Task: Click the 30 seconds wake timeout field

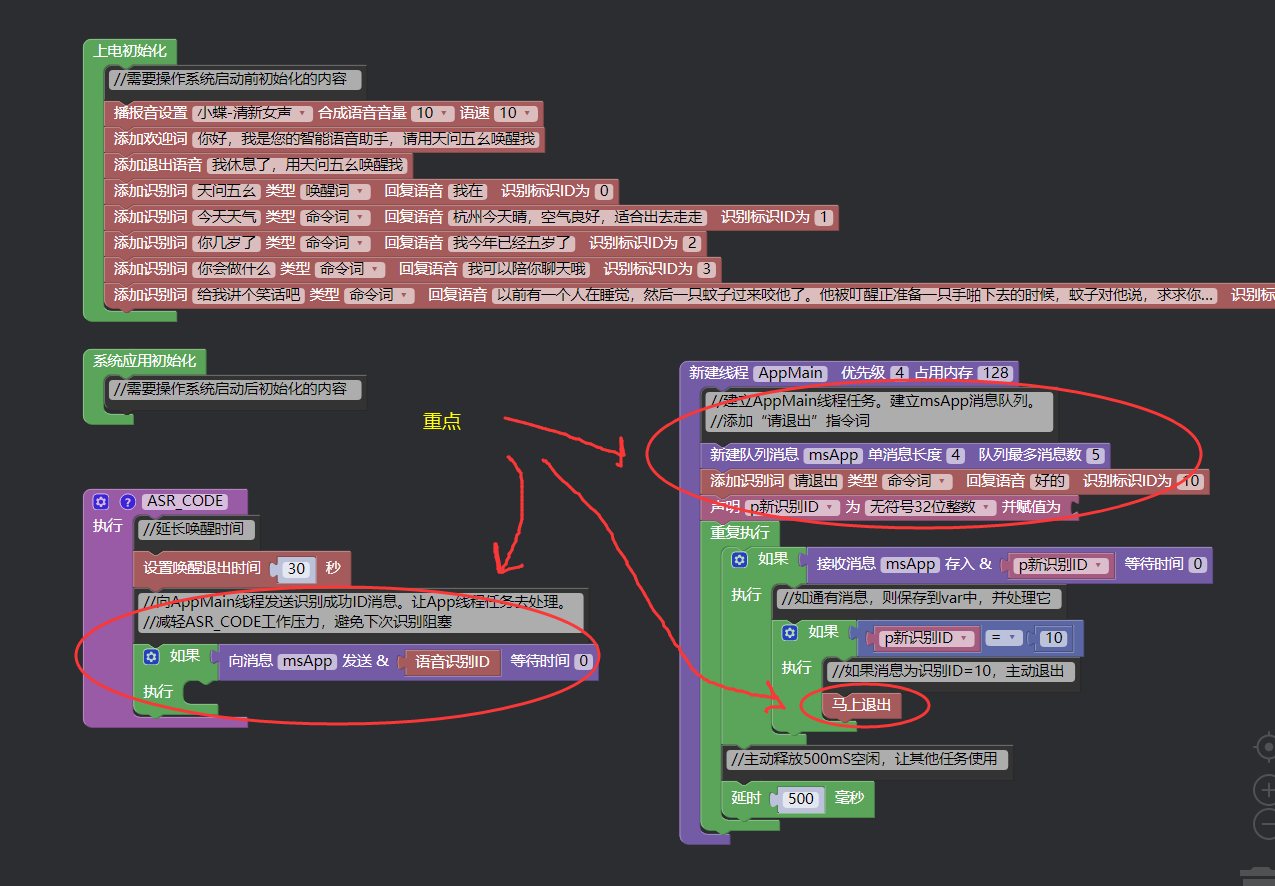Action: click(296, 568)
